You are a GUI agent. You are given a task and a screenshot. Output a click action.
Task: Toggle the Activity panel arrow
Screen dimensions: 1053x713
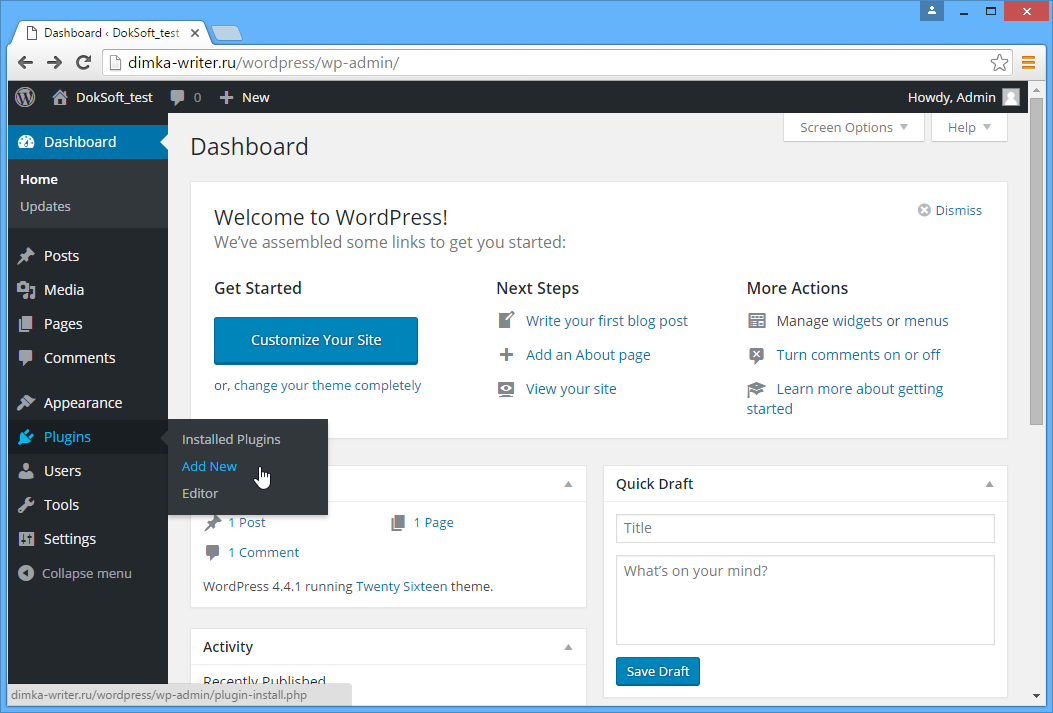[x=568, y=647]
